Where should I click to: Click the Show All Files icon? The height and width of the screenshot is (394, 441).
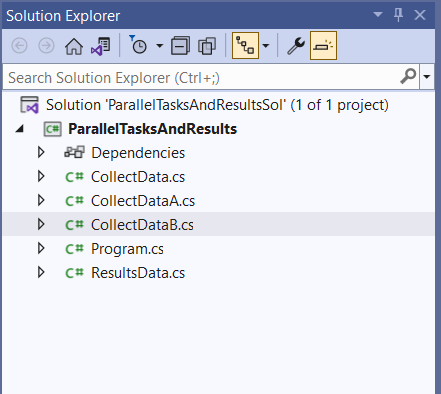pos(207,46)
